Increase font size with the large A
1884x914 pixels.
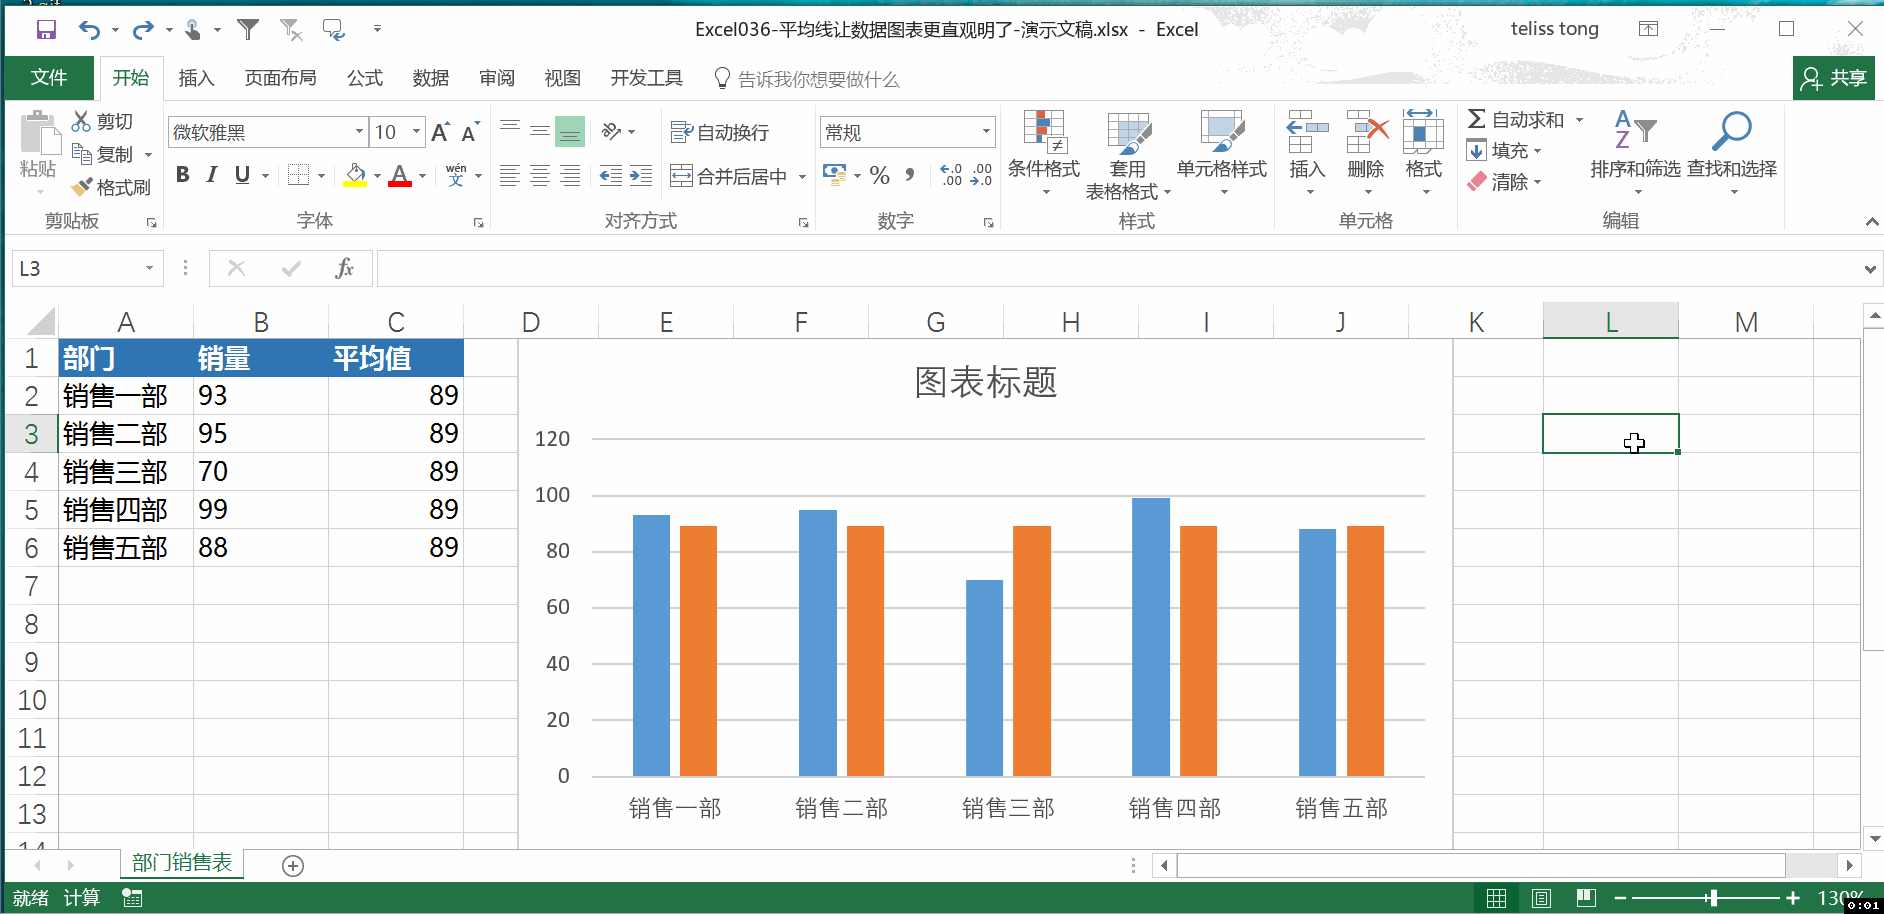[440, 132]
